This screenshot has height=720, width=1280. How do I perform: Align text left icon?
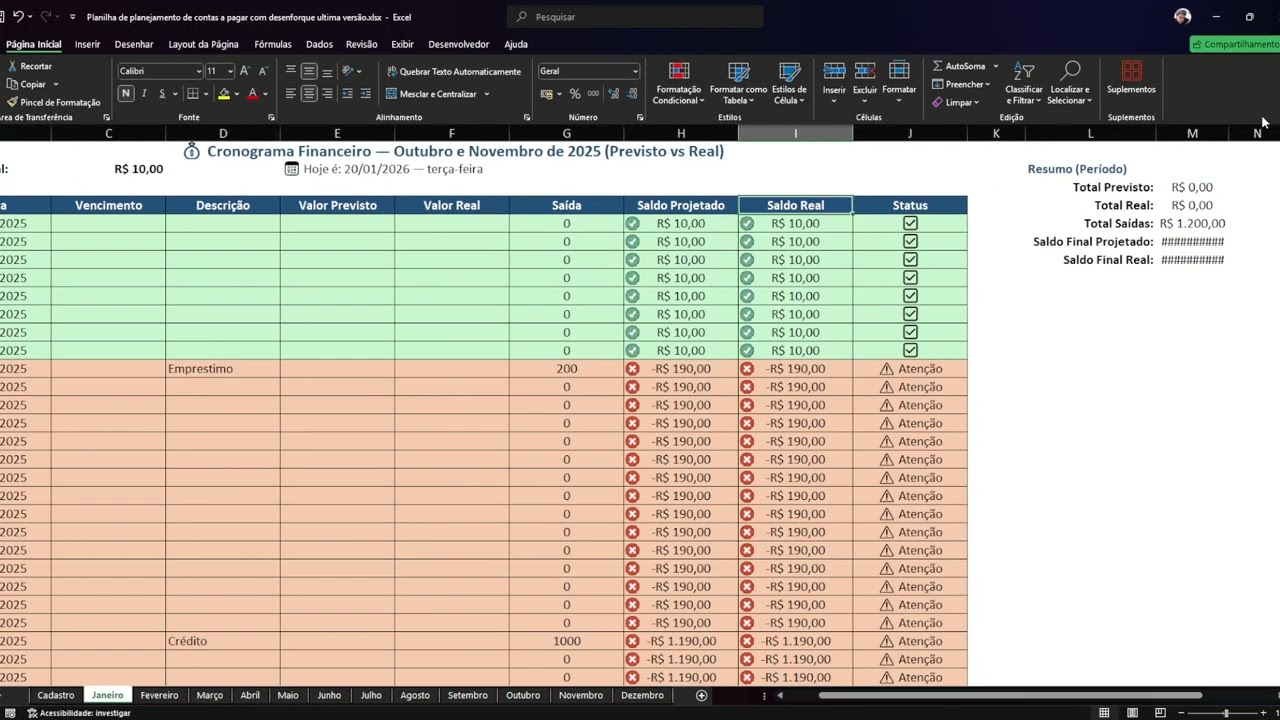(291, 94)
